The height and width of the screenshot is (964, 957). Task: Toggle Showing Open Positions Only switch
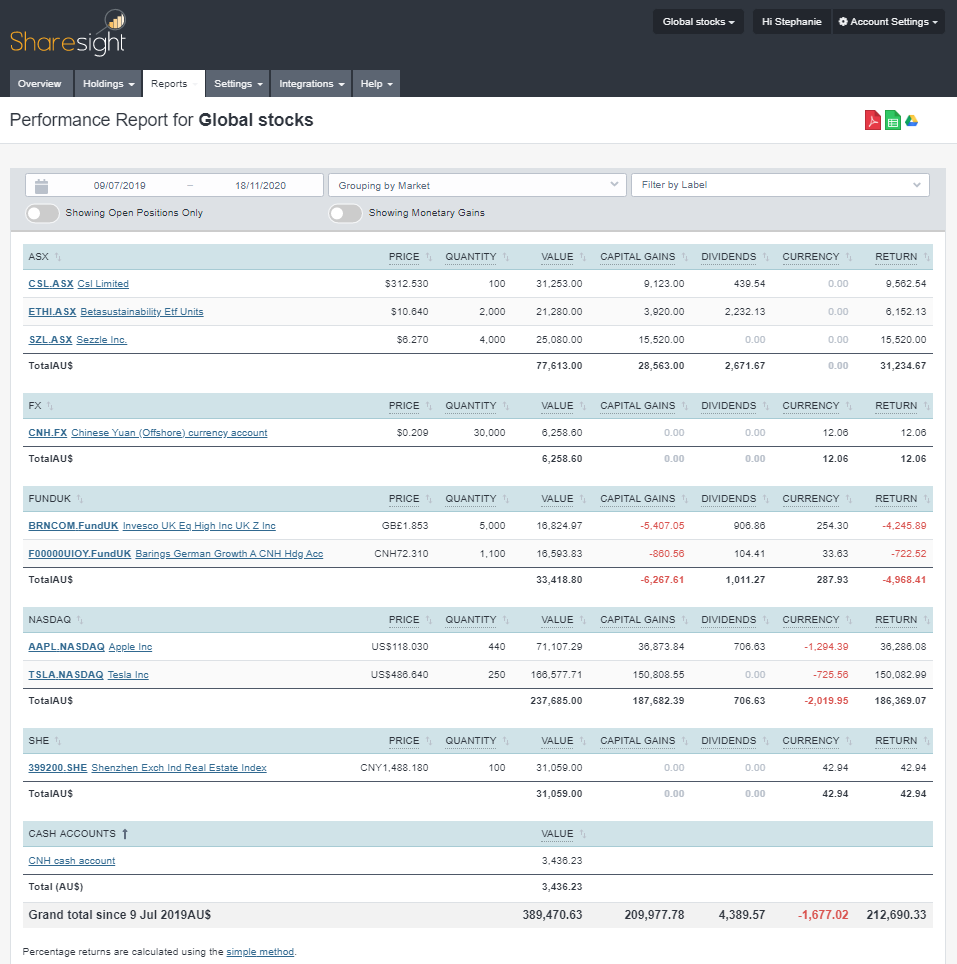(x=42, y=213)
